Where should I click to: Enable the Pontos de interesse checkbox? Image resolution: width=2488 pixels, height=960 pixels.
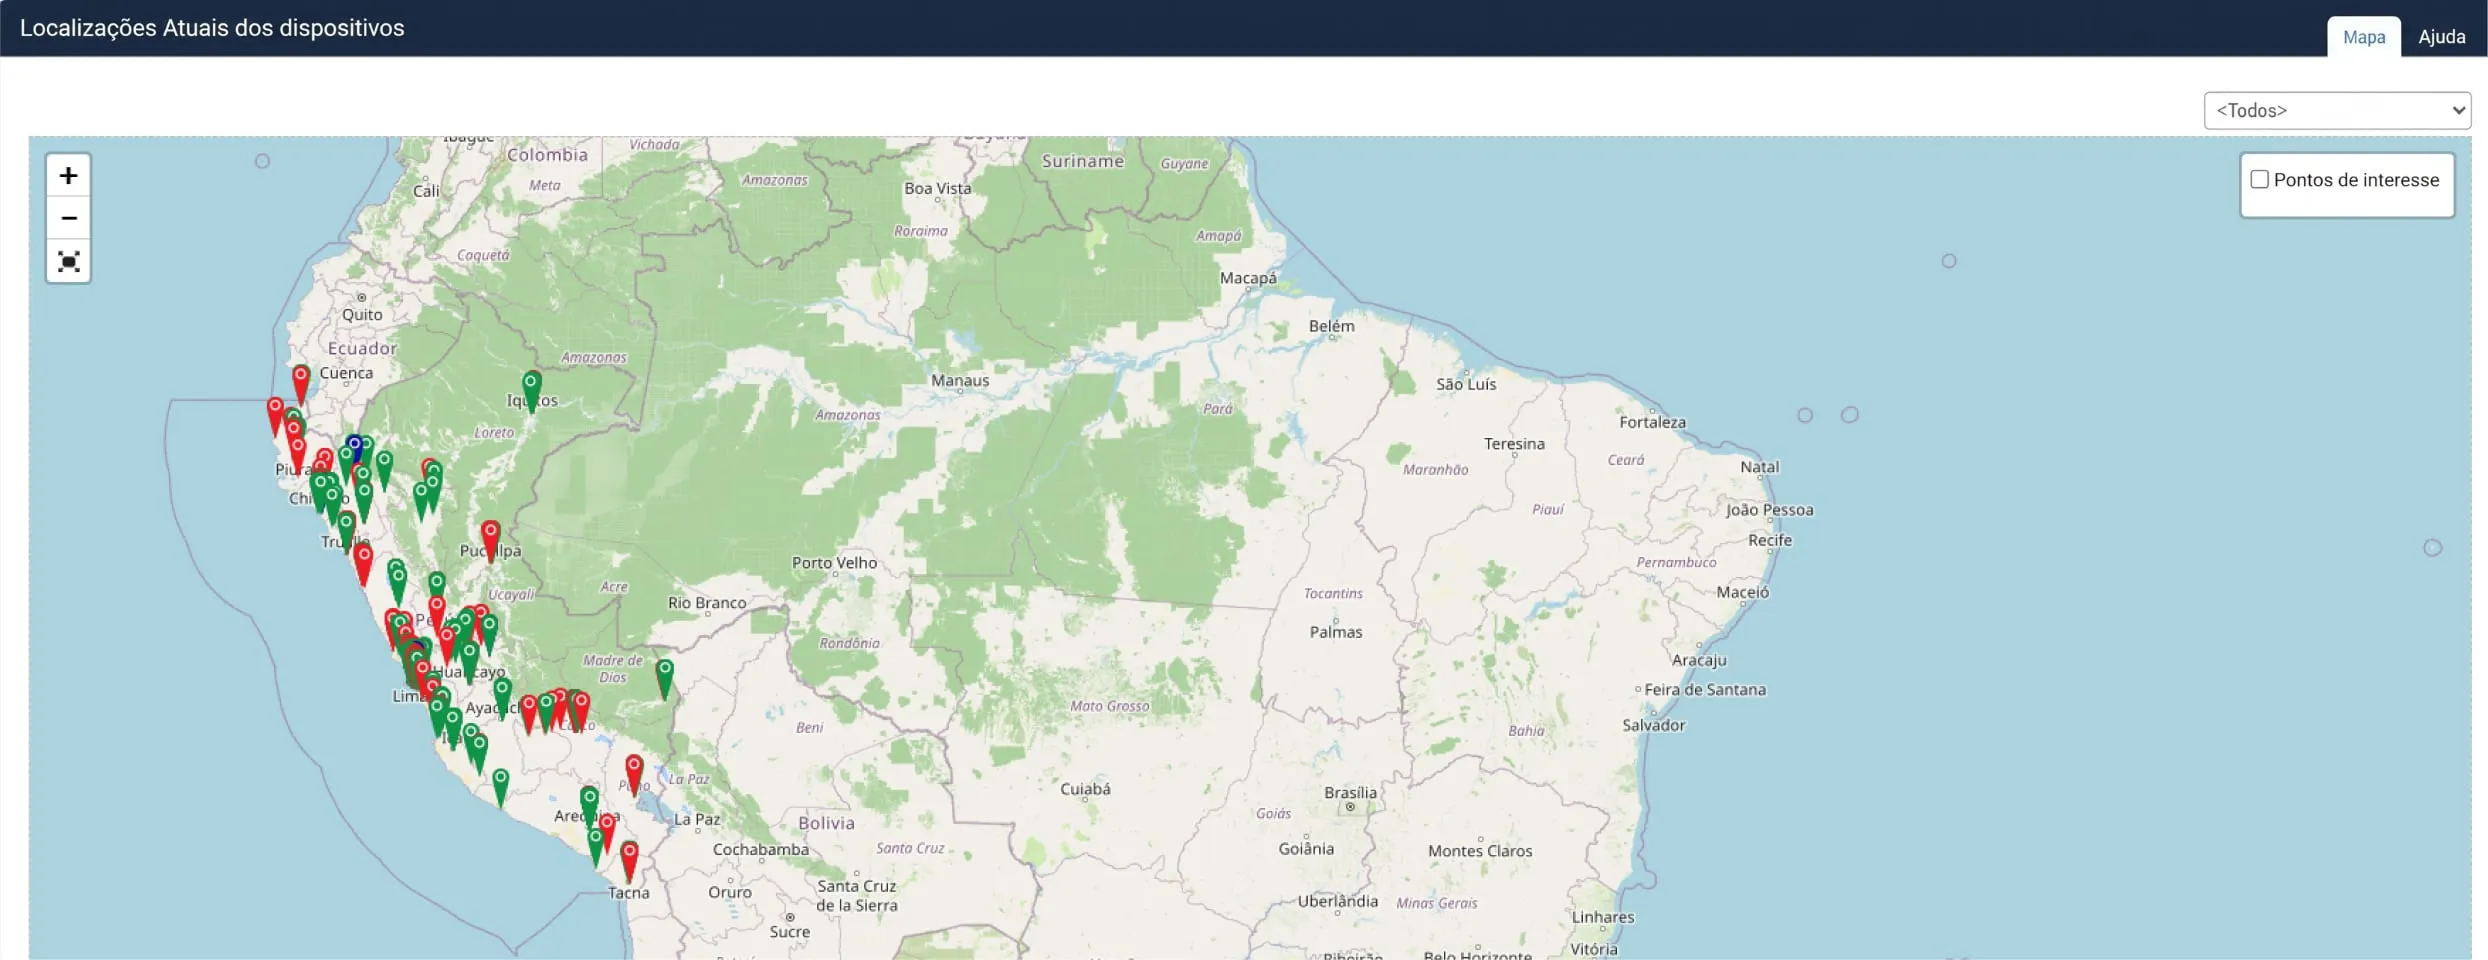click(2259, 180)
